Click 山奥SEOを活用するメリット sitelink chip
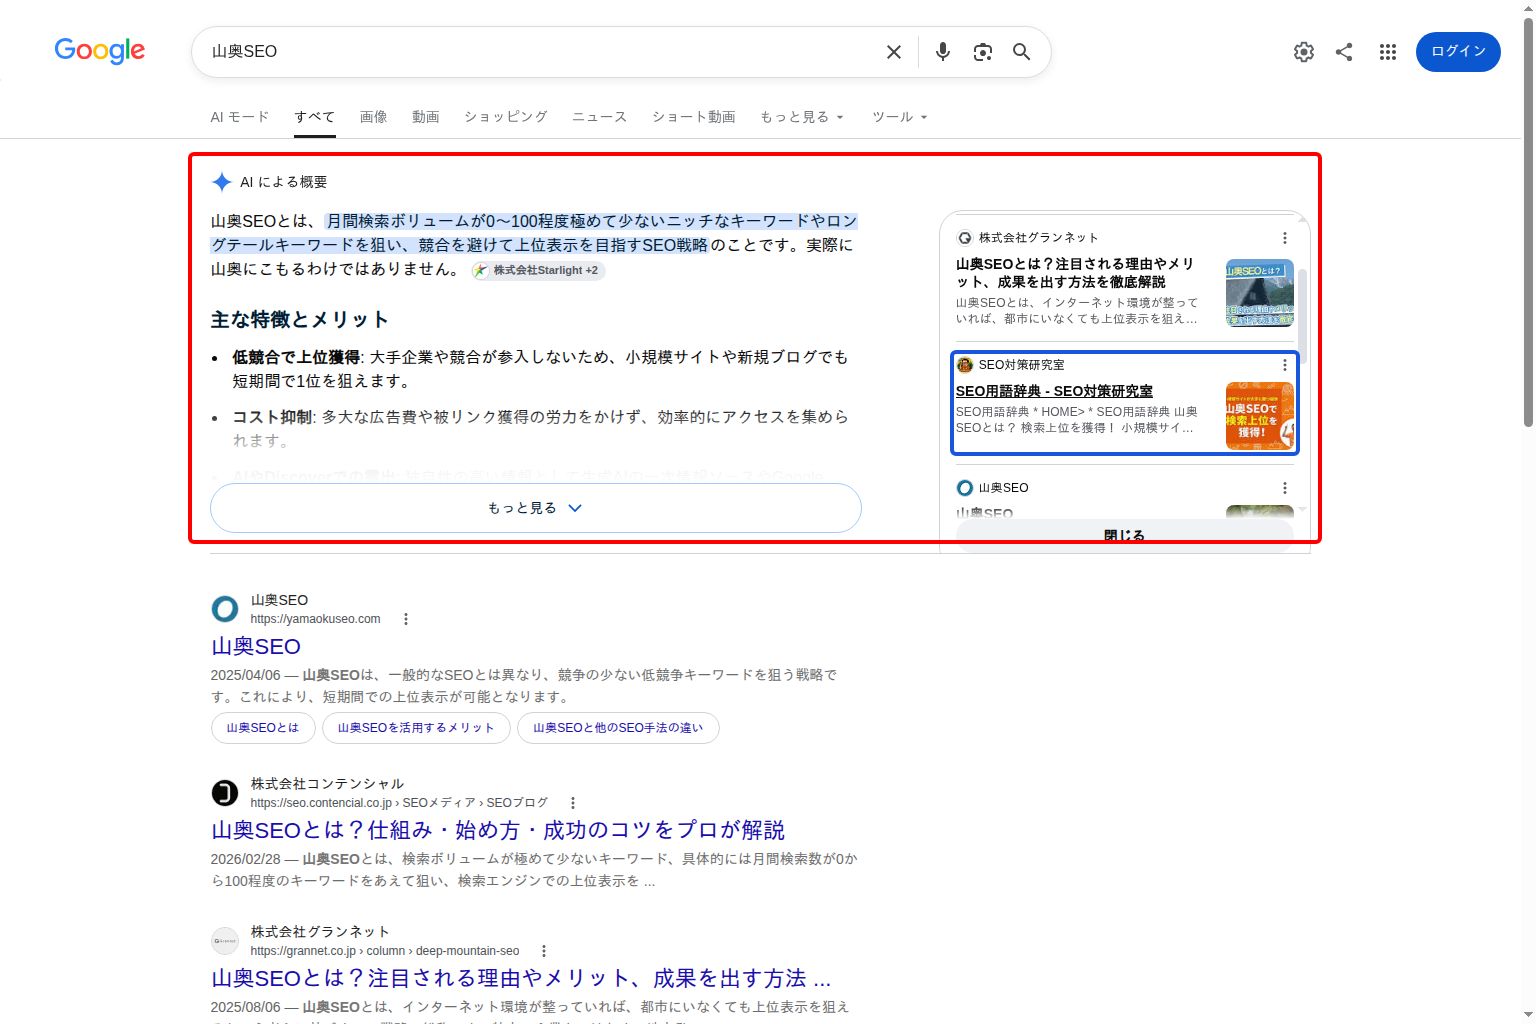1536x1024 pixels. tap(416, 728)
